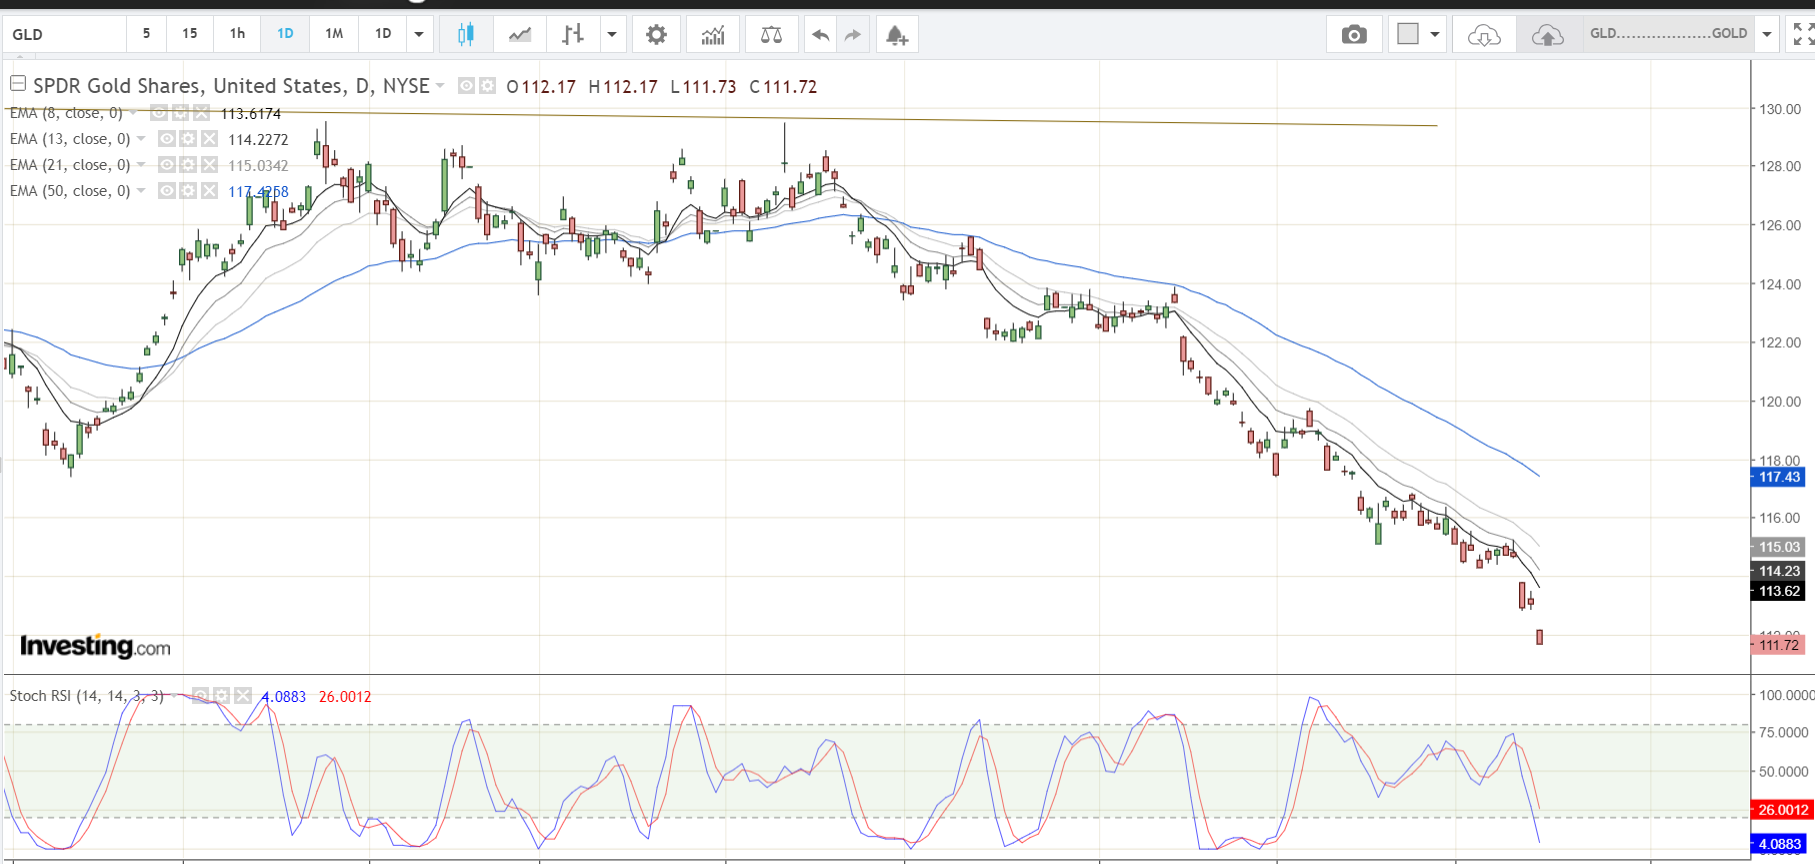Switch to the 5 minute interval
Screen dimensions: 1815x864
point(146,34)
